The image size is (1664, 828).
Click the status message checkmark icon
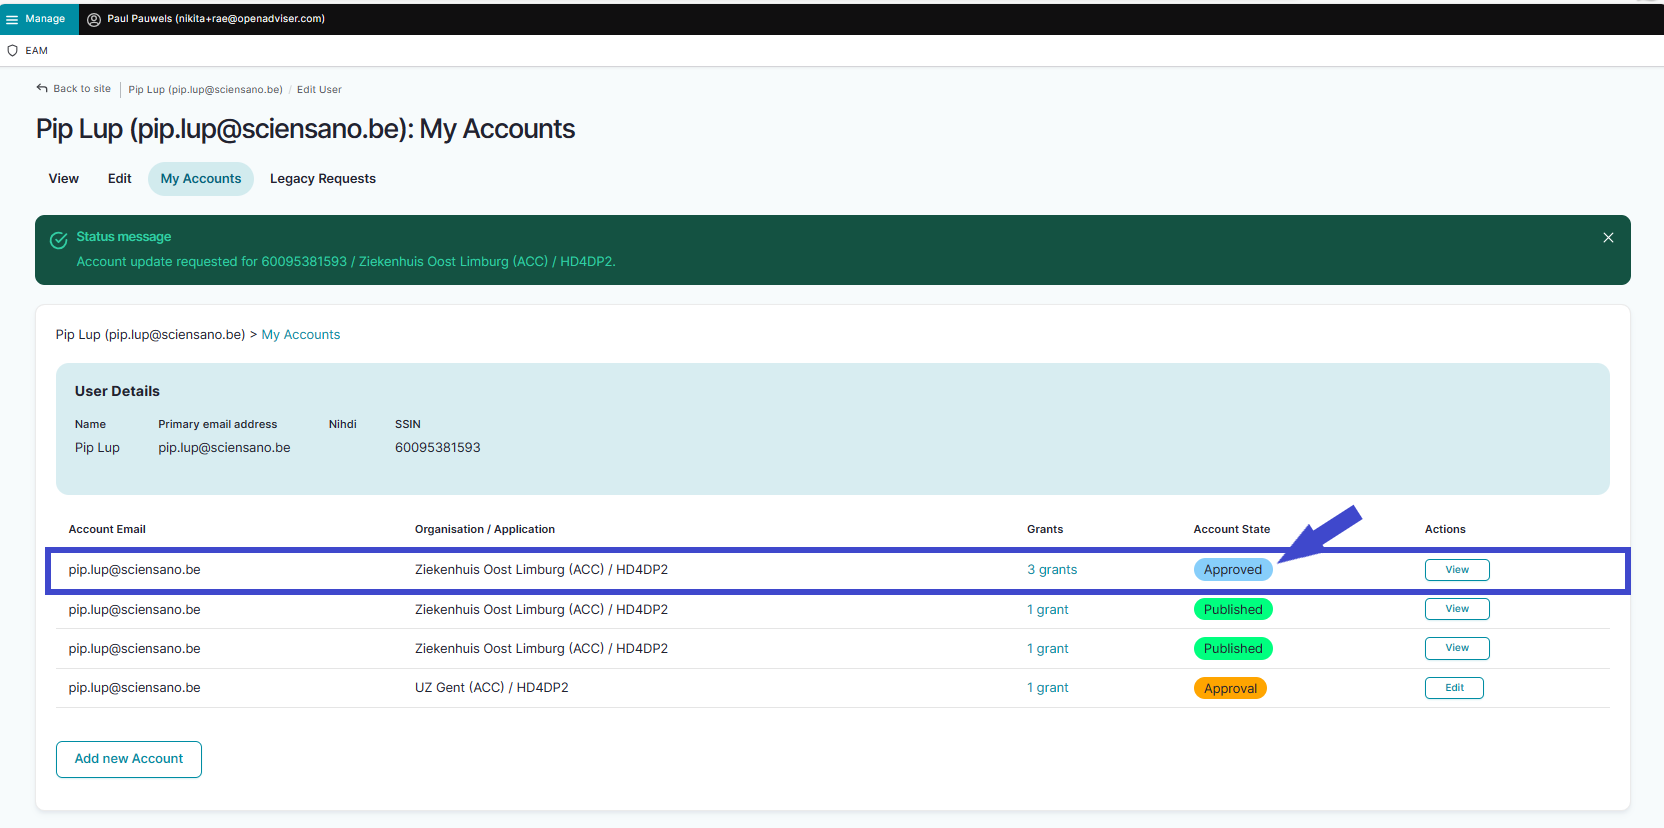tap(59, 240)
